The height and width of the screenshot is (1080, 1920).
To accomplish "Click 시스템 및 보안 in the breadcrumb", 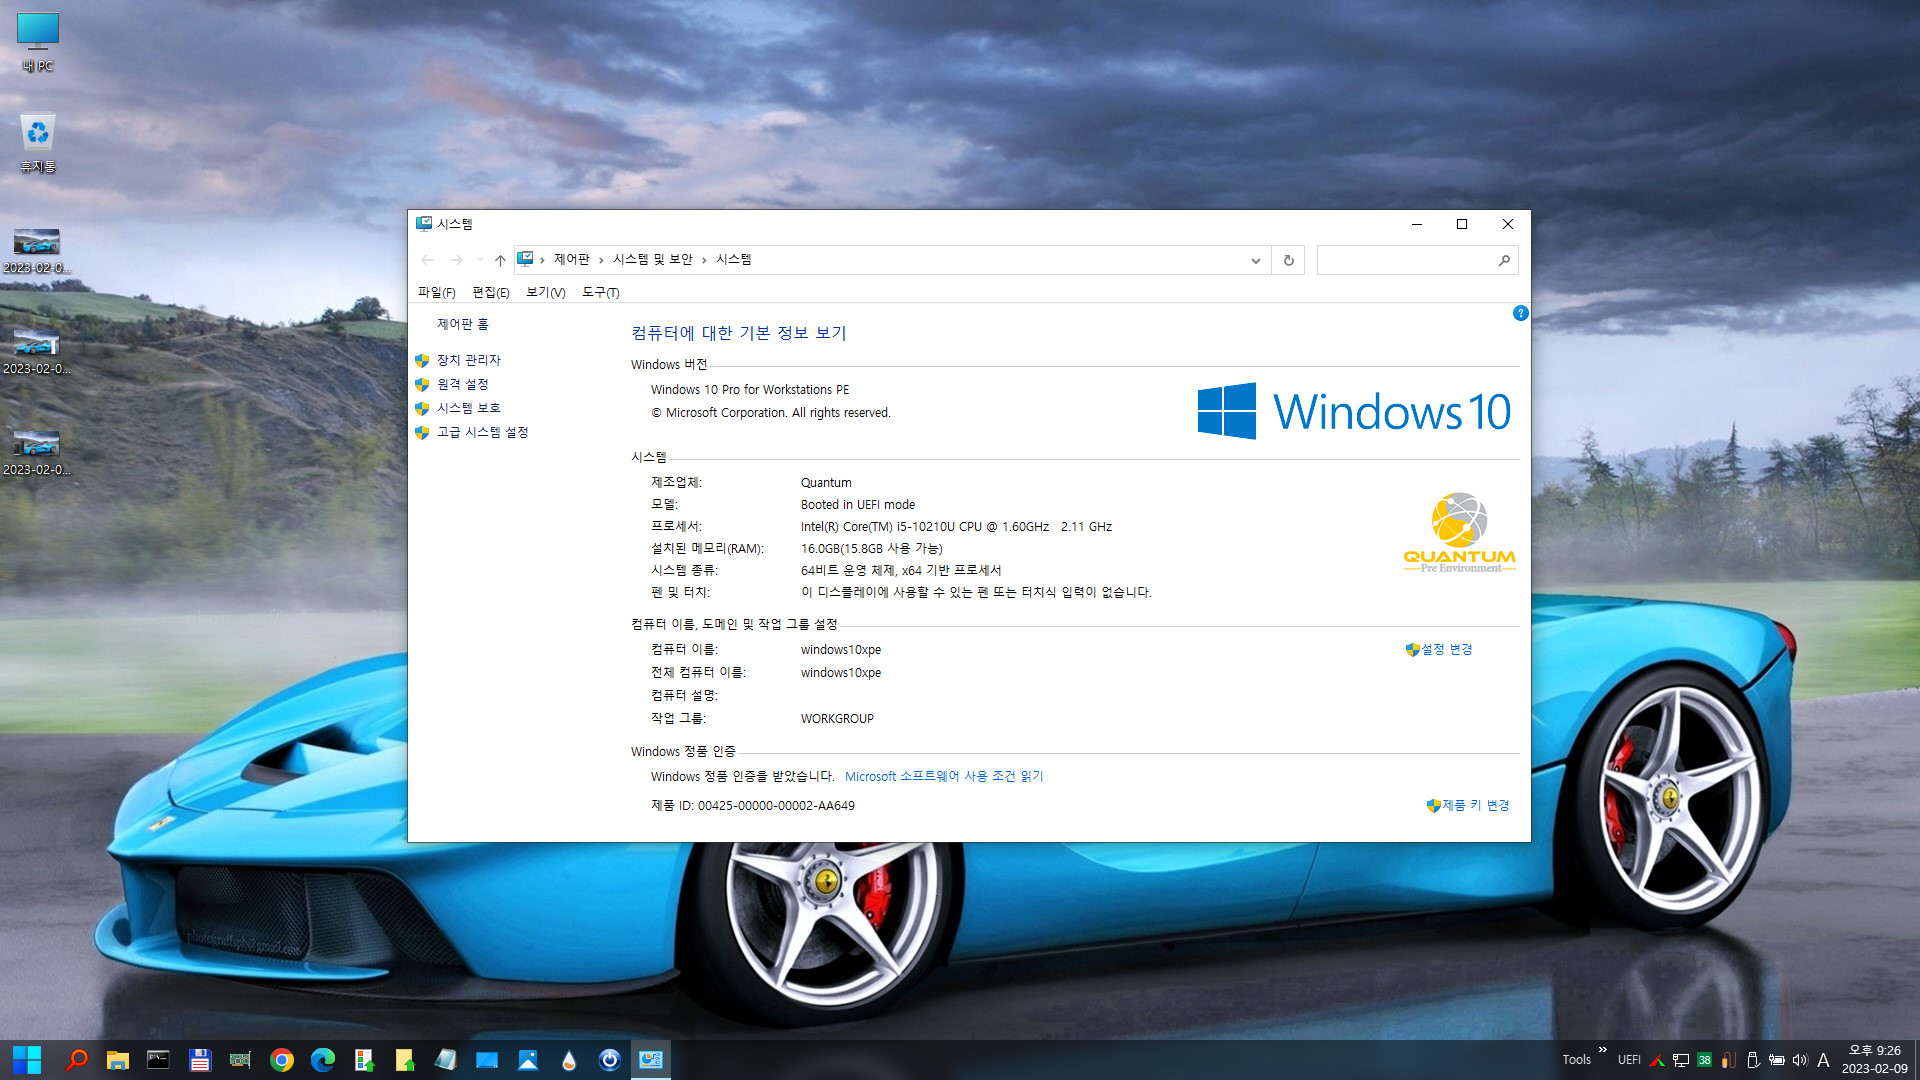I will point(652,260).
